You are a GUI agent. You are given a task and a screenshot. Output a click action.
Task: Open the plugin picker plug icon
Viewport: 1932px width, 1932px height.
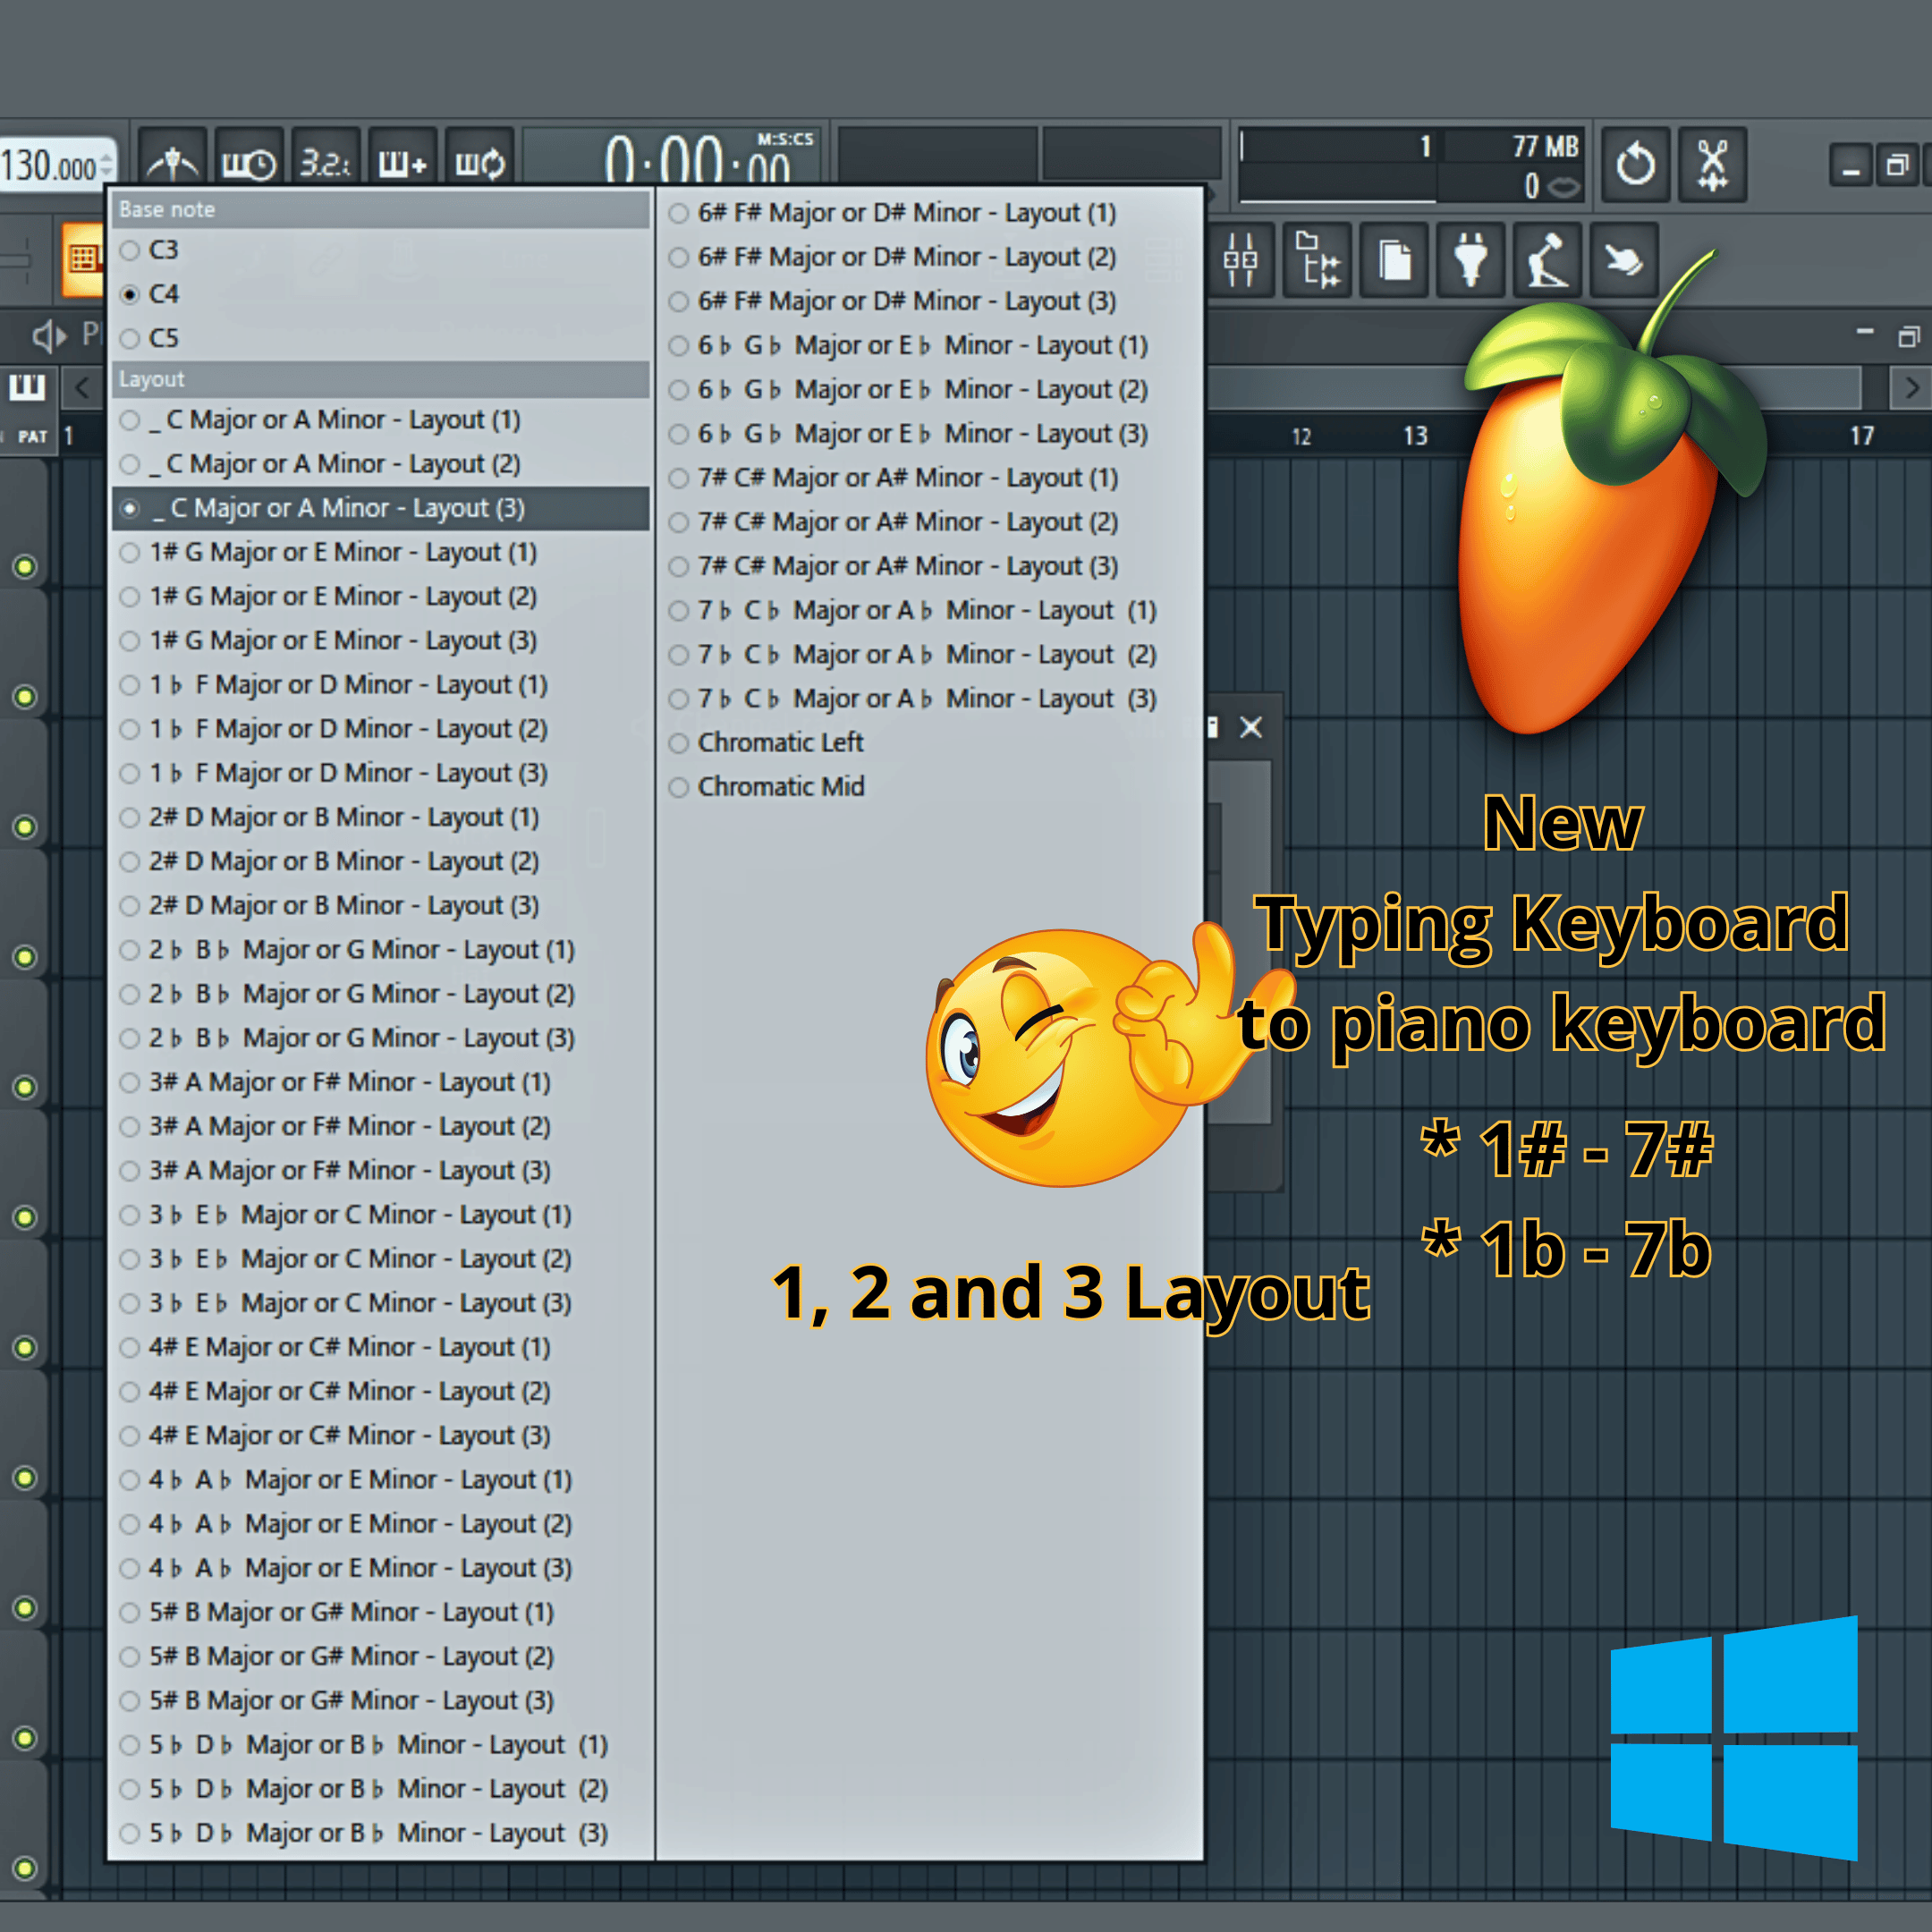tap(1470, 261)
